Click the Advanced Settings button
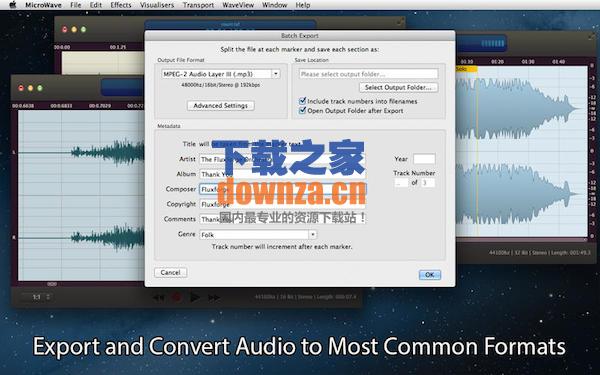The width and height of the screenshot is (600, 375). 220,106
